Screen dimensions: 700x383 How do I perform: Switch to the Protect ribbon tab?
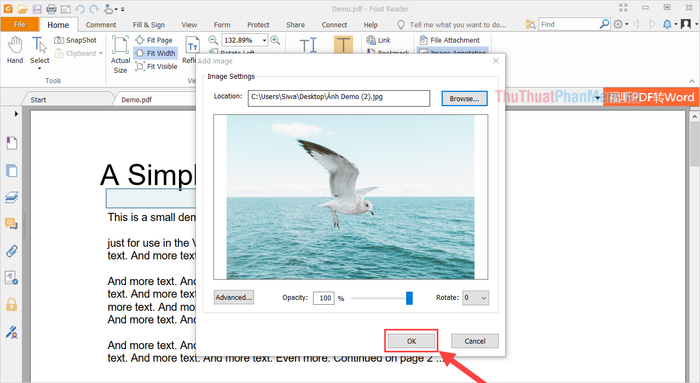pos(258,25)
